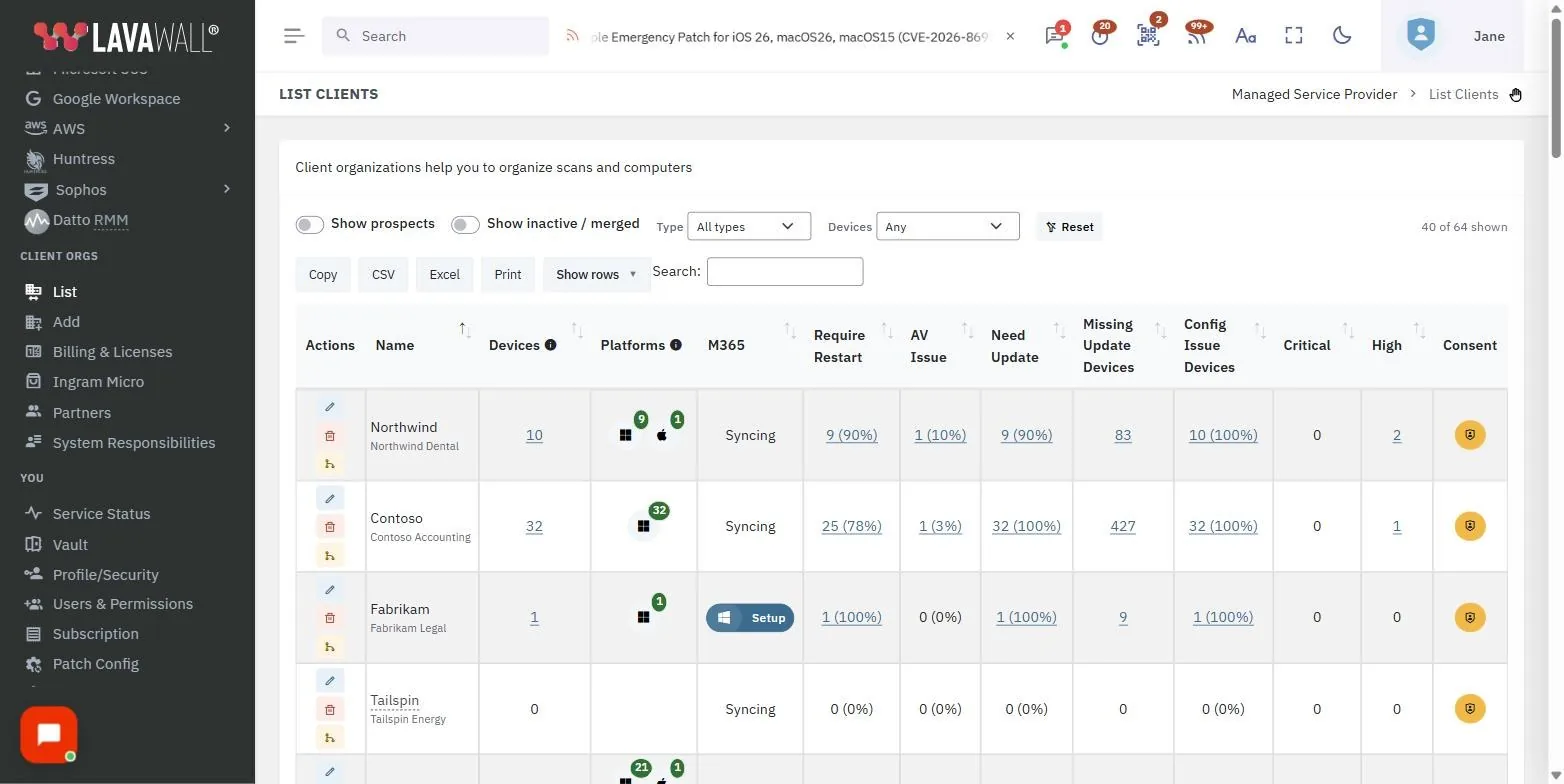The width and height of the screenshot is (1564, 784).
Task: Click the Windows platform icon for Contoso
Action: coord(643,526)
